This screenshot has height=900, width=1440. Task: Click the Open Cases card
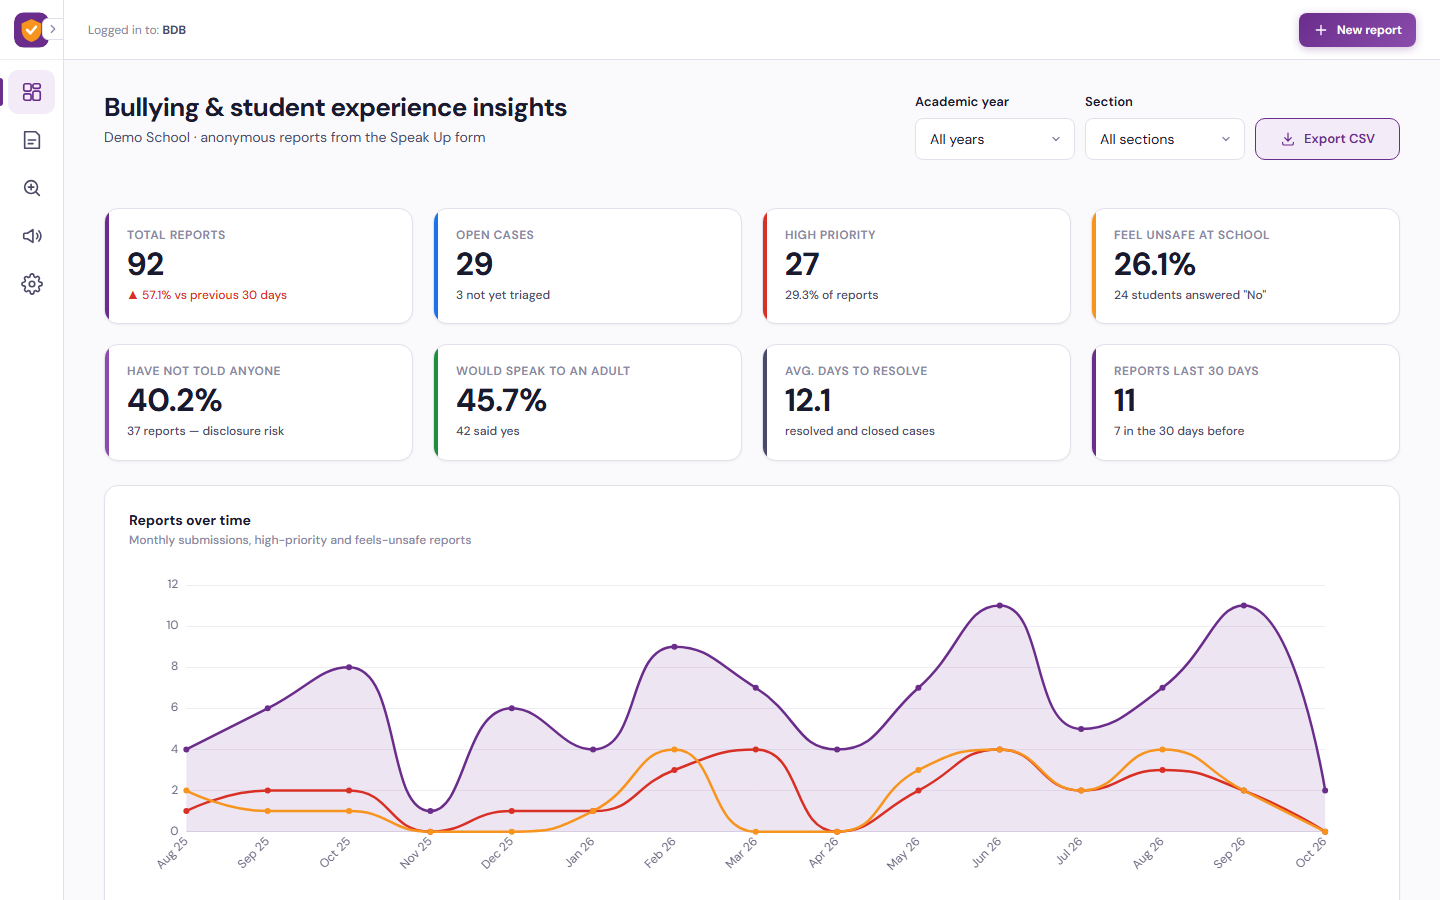tap(588, 266)
